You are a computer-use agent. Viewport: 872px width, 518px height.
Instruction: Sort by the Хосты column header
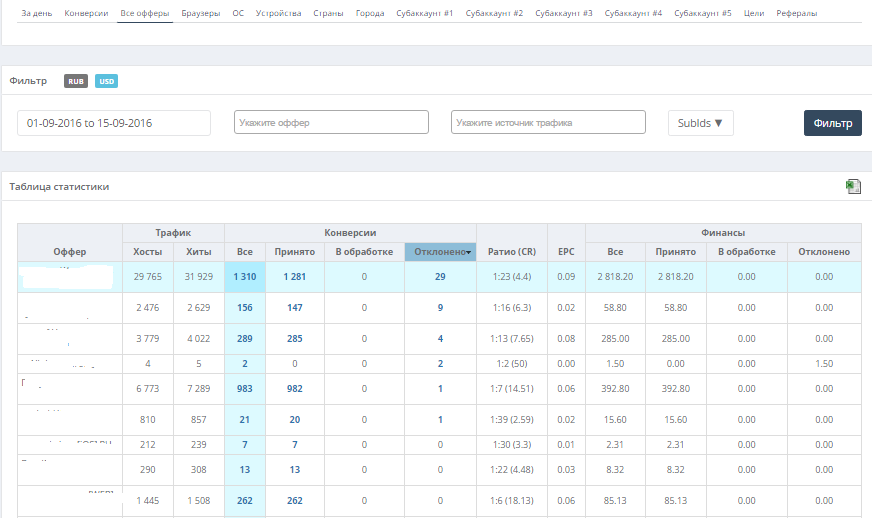147,251
